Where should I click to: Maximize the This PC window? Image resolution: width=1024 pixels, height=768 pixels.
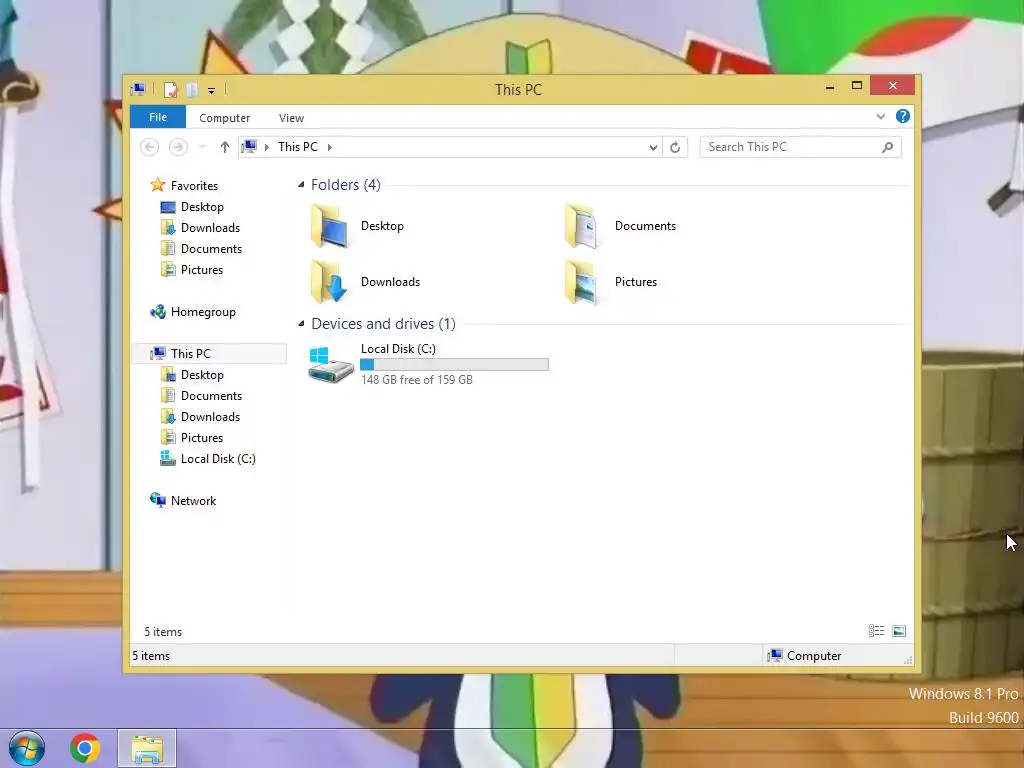coord(857,86)
